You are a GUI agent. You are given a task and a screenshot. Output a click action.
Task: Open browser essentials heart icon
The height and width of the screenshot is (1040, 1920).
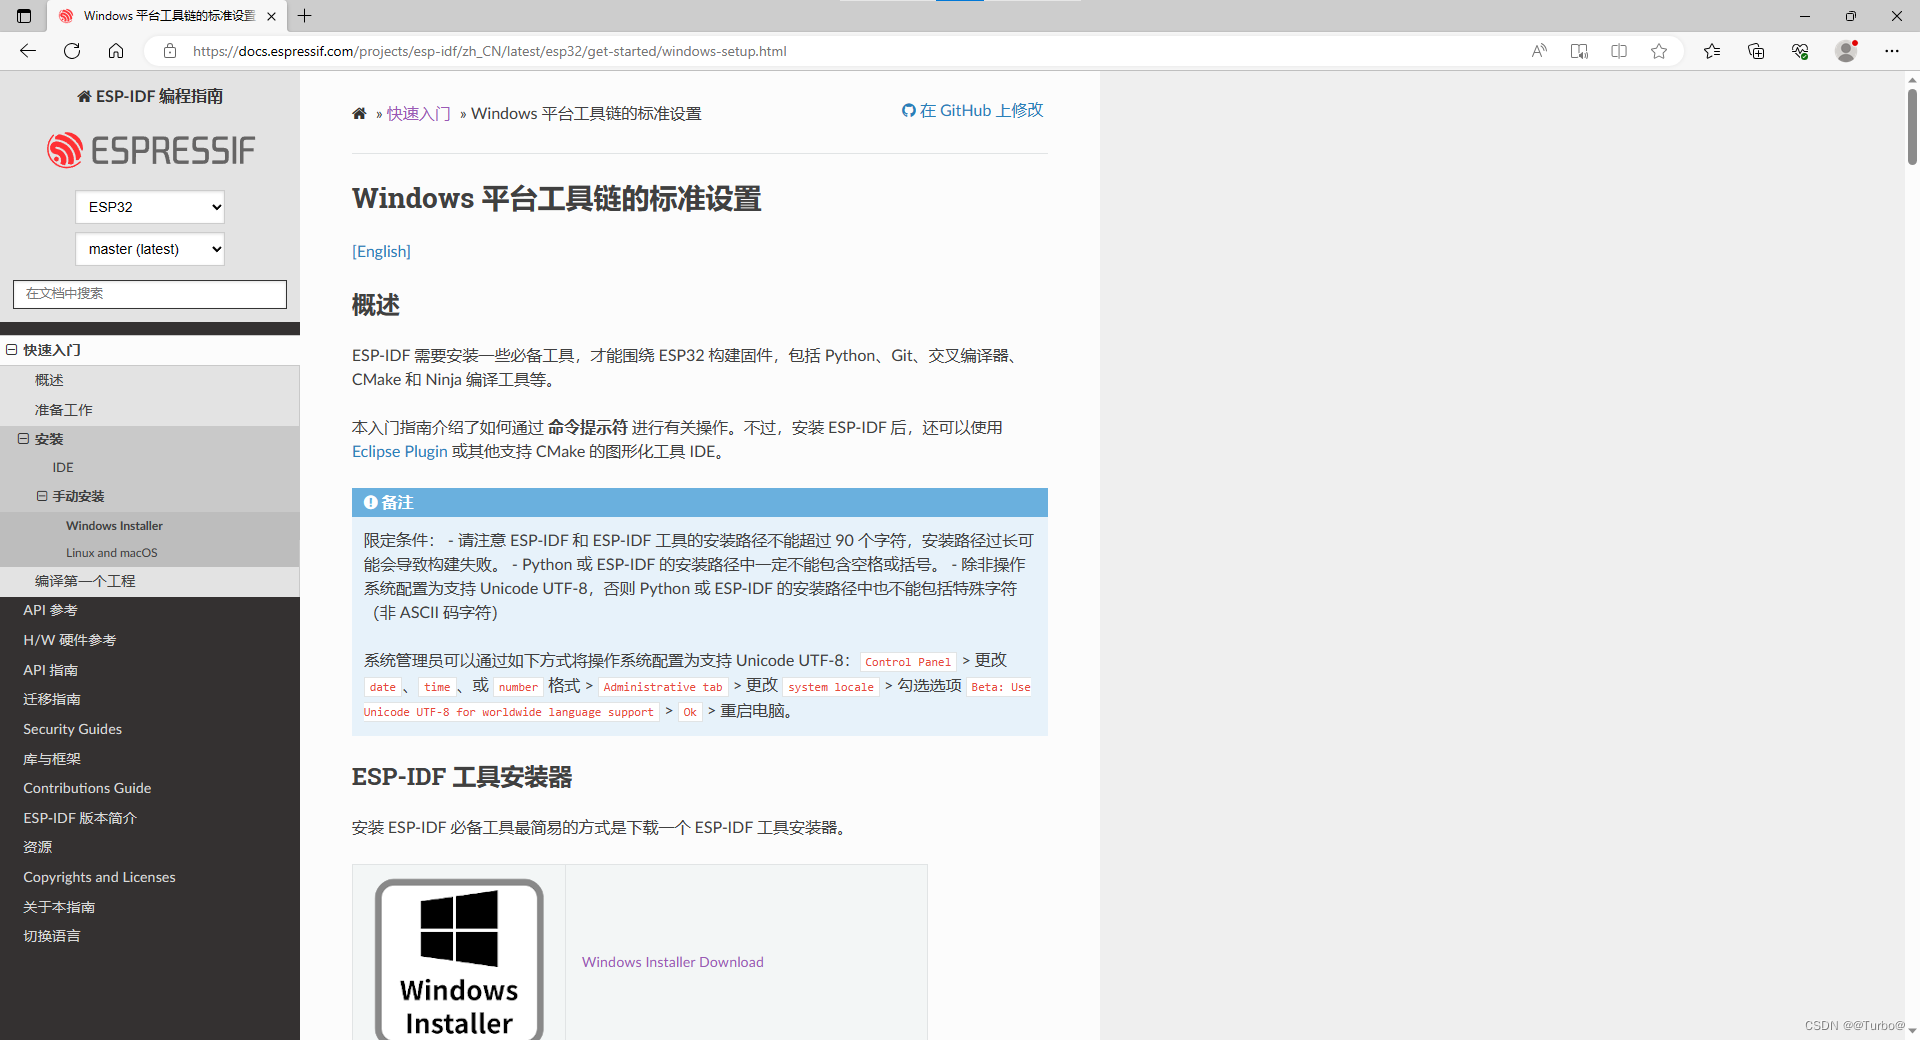pyautogui.click(x=1800, y=51)
